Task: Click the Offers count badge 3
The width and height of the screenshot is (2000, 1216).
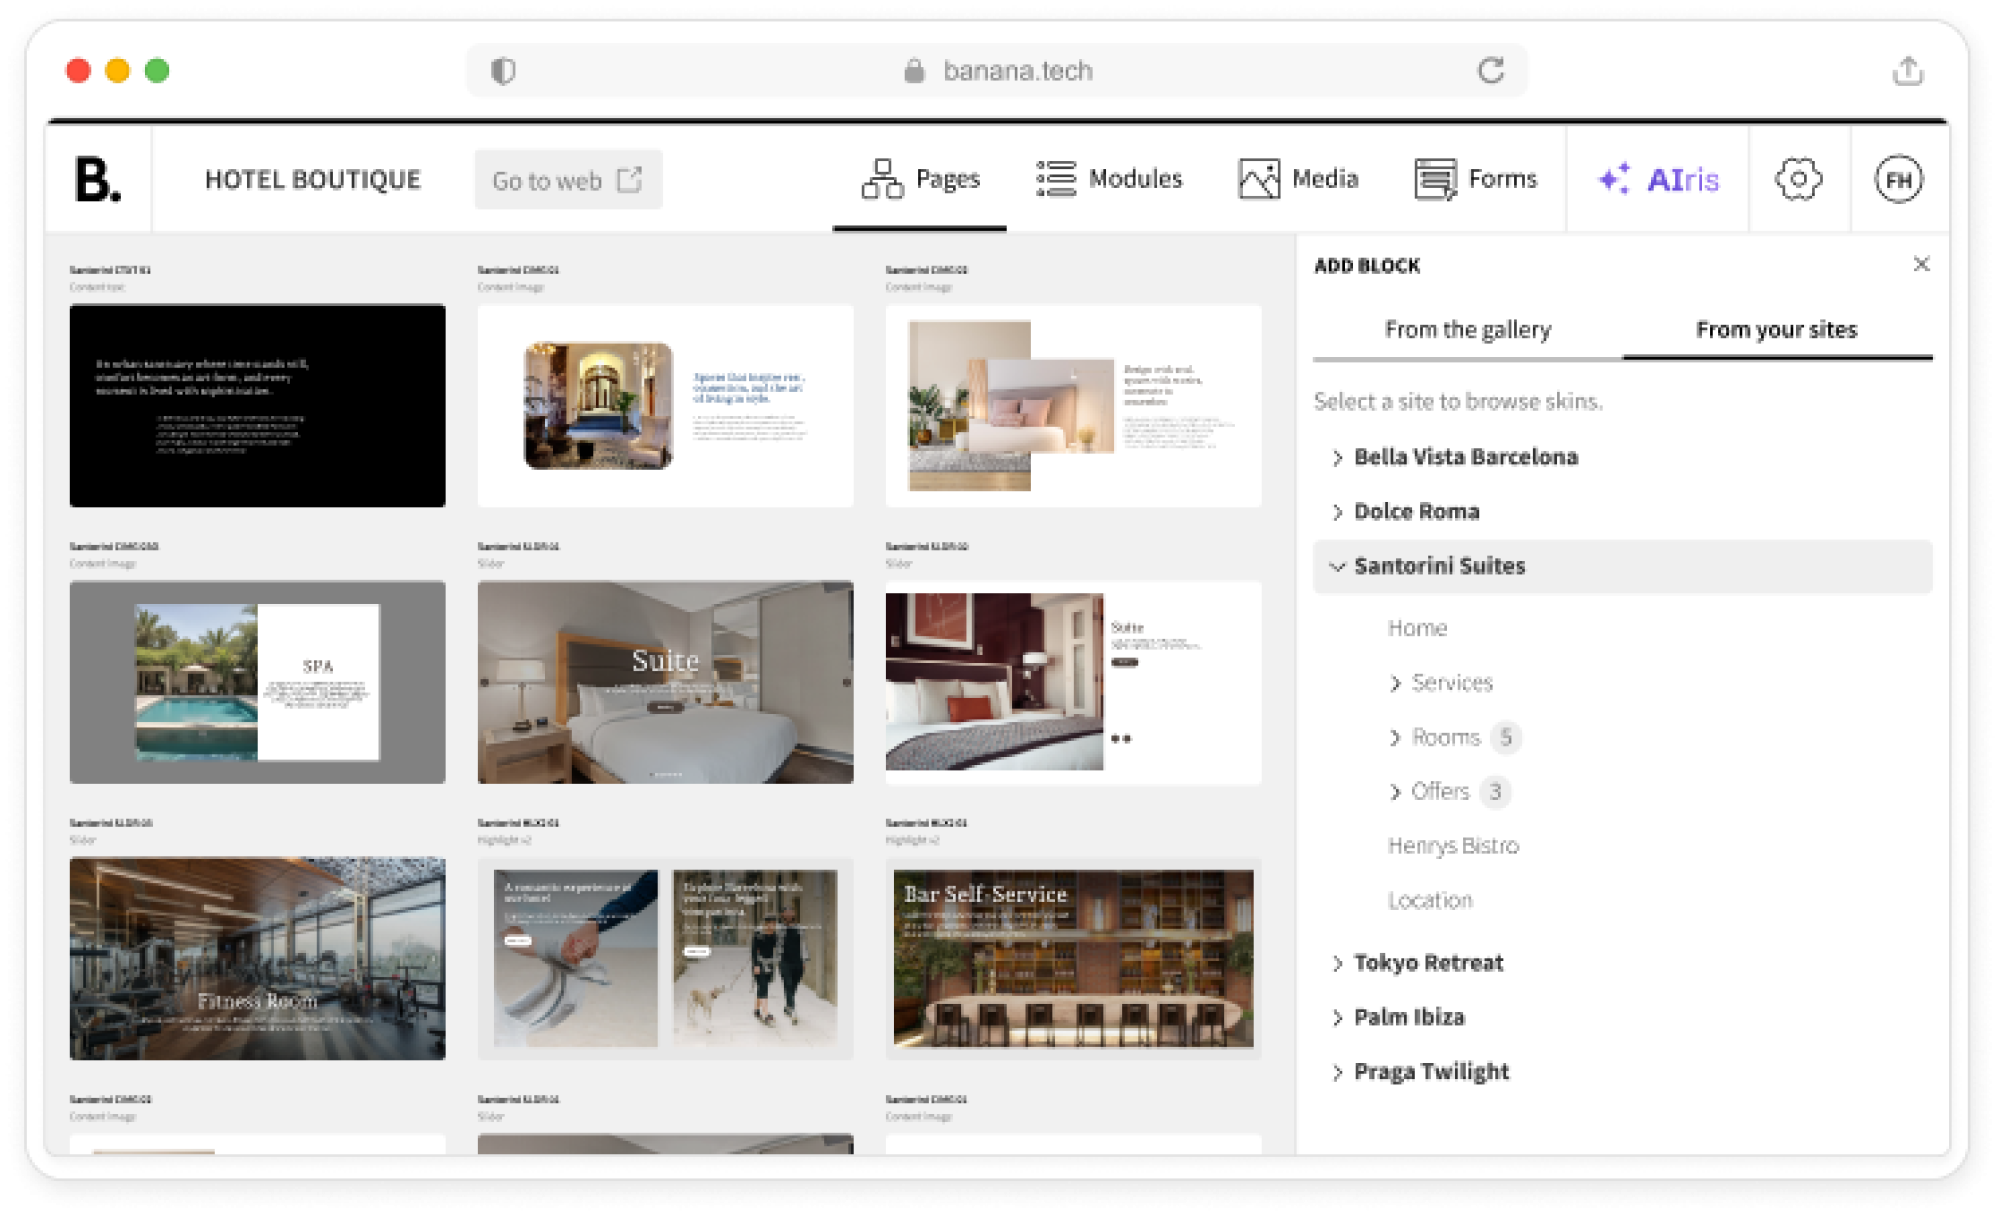Action: [1495, 792]
